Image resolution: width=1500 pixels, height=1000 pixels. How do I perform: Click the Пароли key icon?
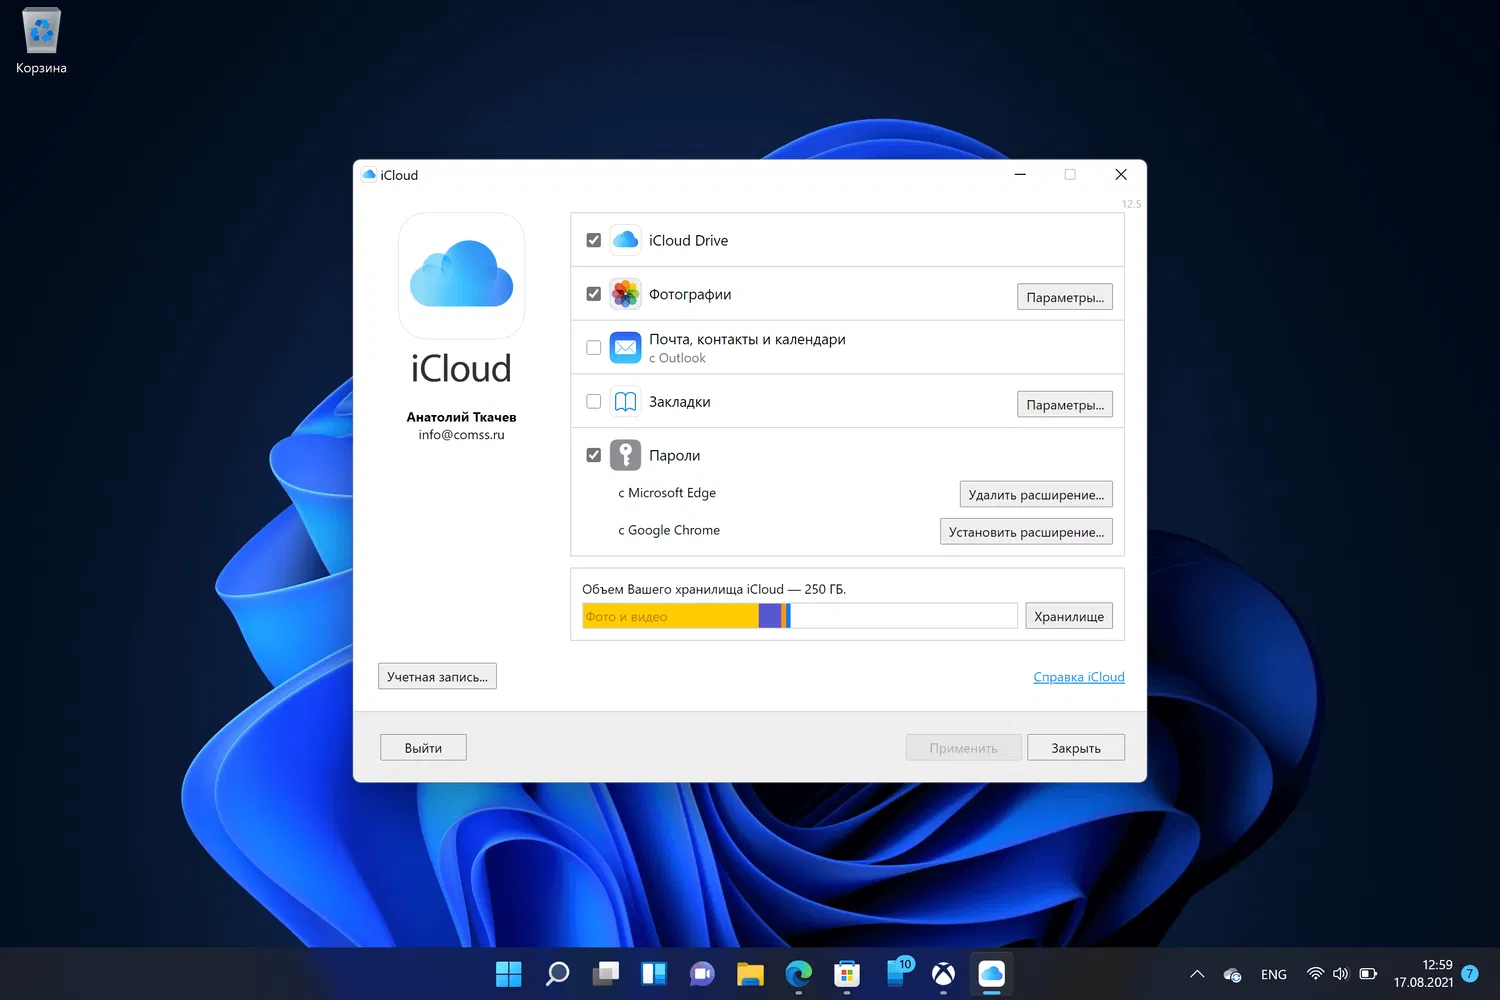(x=625, y=455)
